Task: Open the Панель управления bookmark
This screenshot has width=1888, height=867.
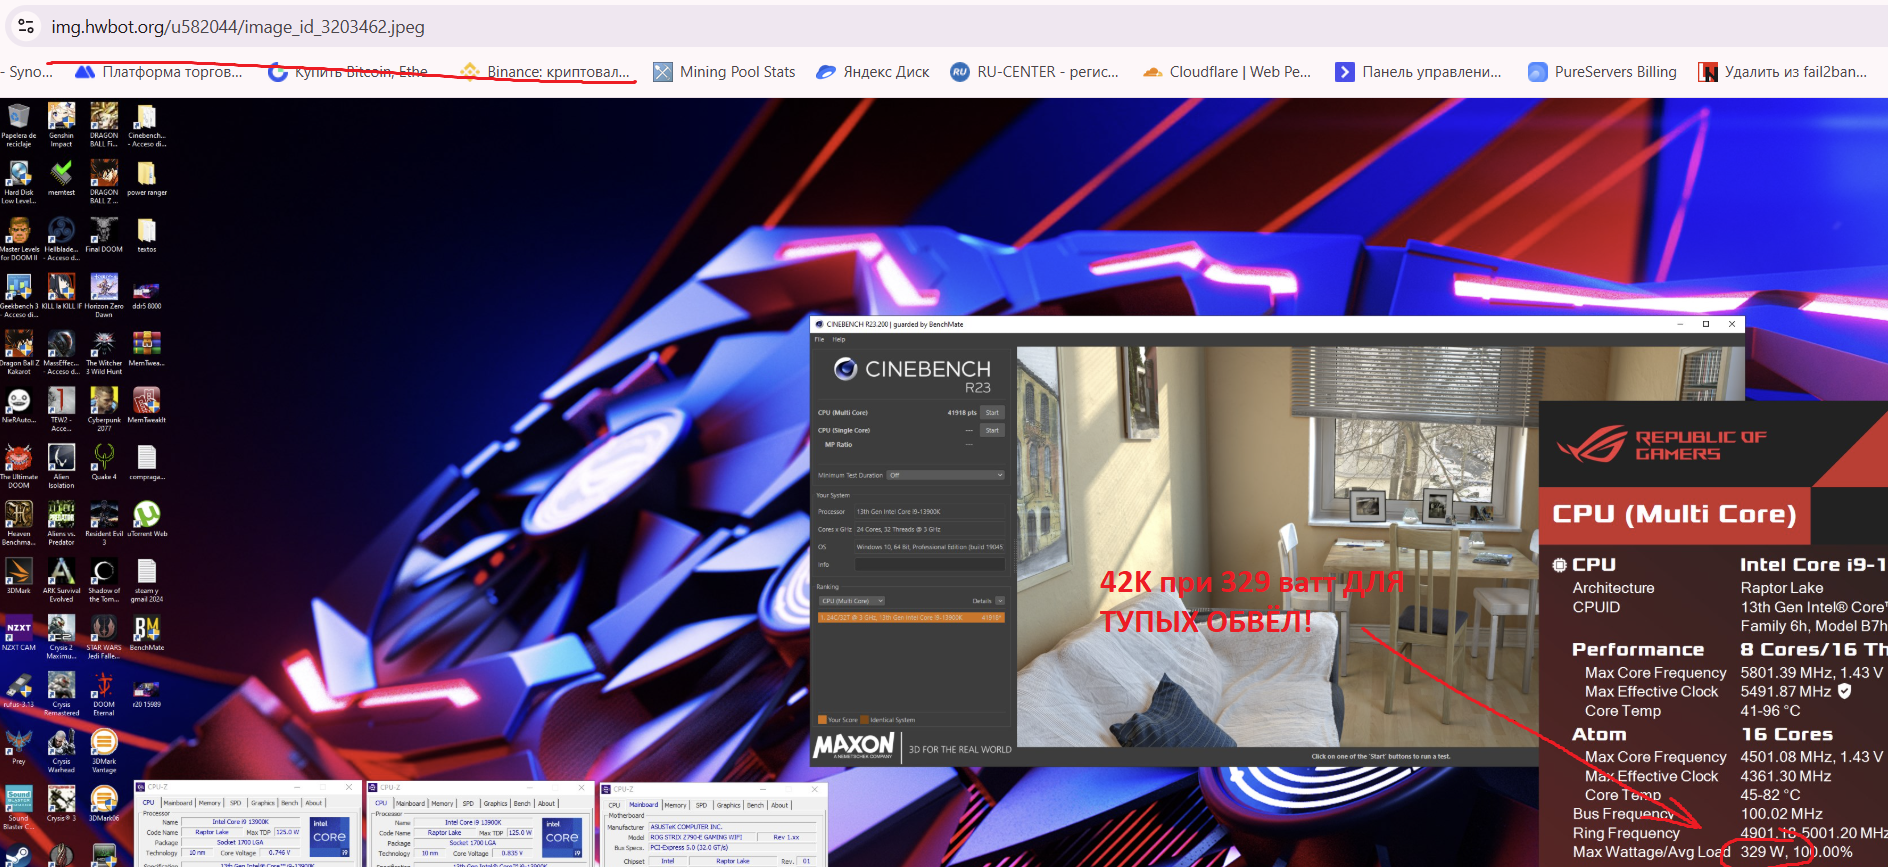Action: (1419, 72)
